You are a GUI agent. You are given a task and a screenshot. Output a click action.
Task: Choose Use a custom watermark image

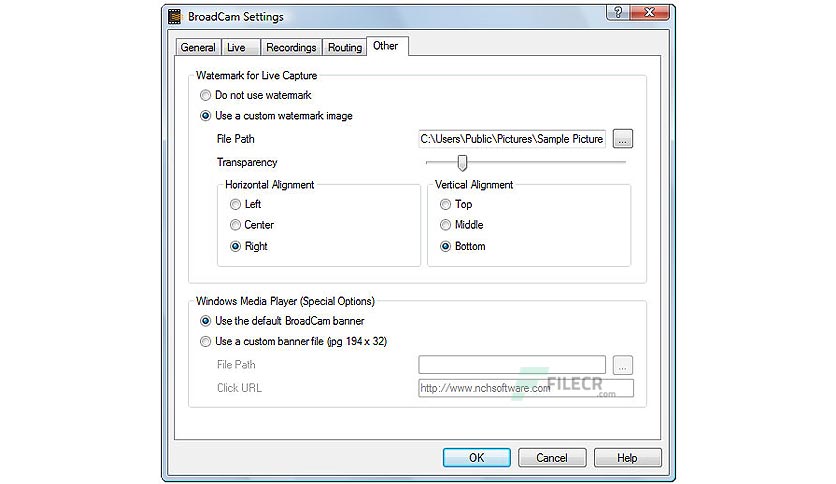[276, 116]
